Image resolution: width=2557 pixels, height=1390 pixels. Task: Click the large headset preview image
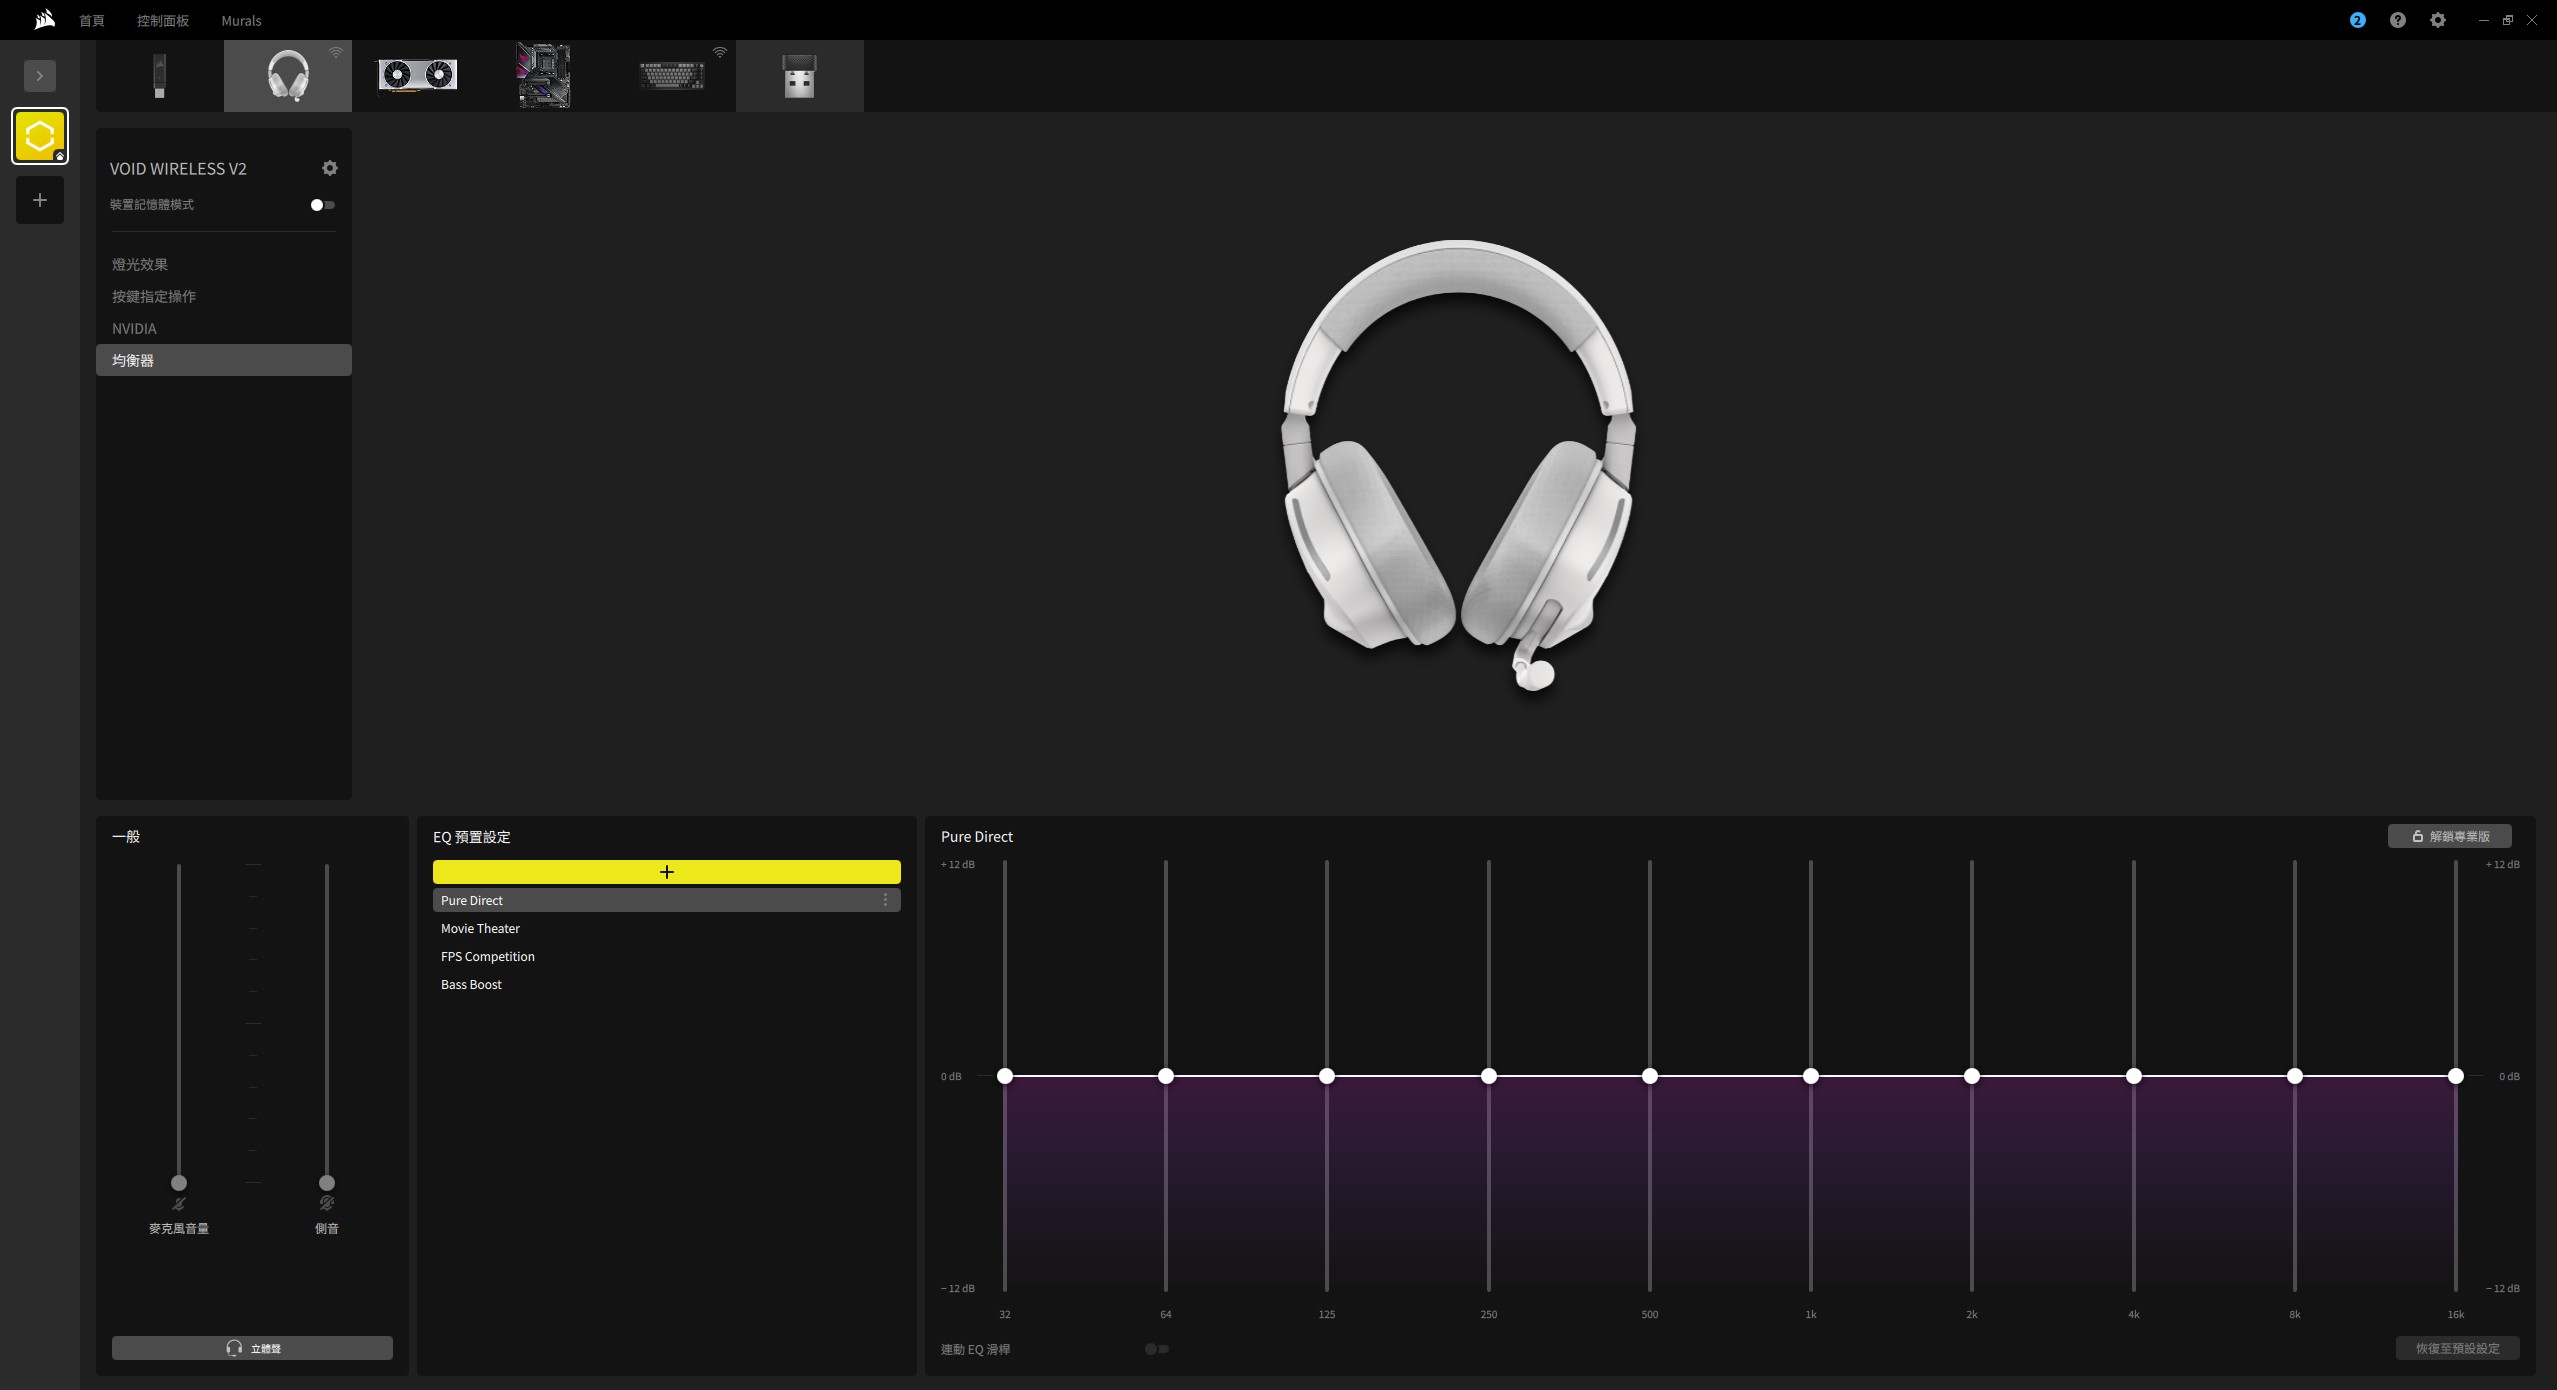tap(1458, 465)
